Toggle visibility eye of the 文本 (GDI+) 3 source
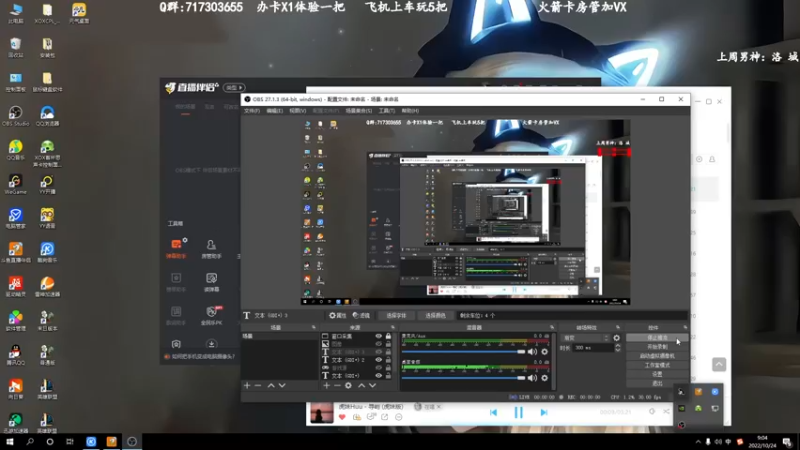 [x=379, y=352]
